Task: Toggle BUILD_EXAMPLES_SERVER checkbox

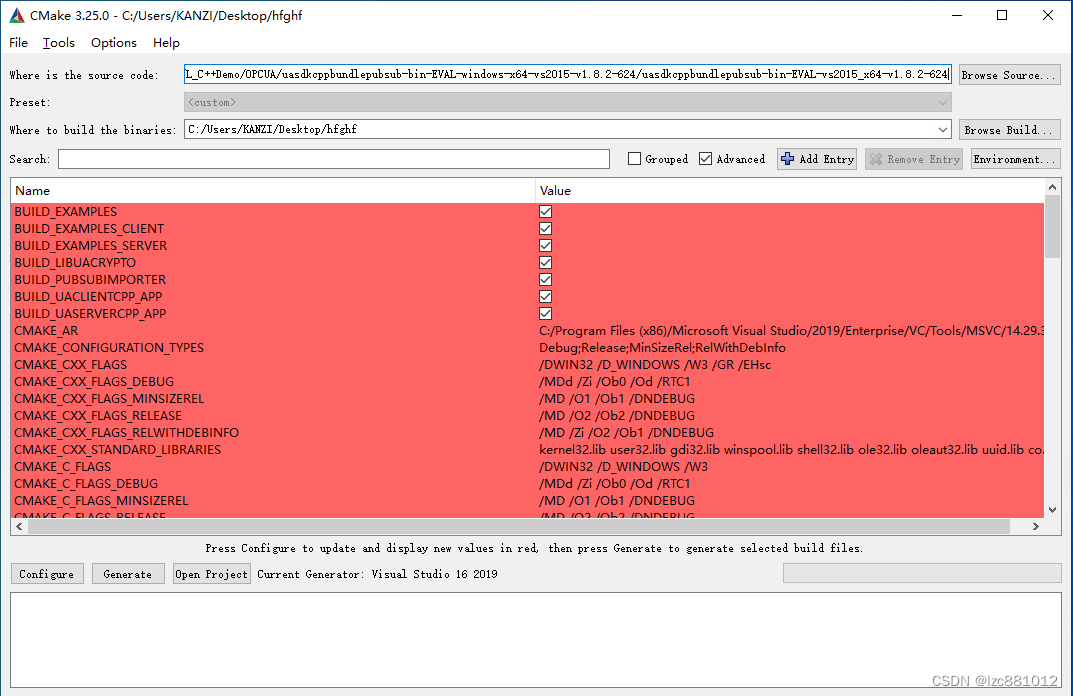Action: pos(545,246)
